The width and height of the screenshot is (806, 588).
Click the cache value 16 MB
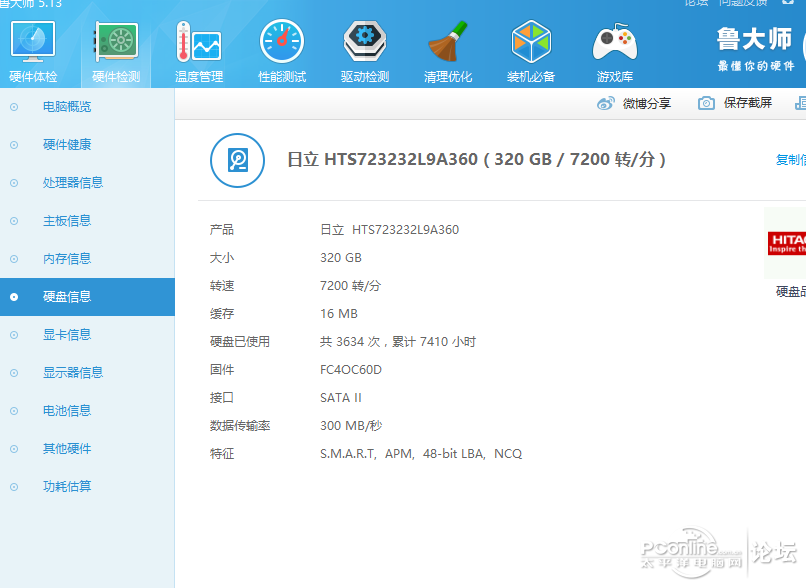[339, 314]
